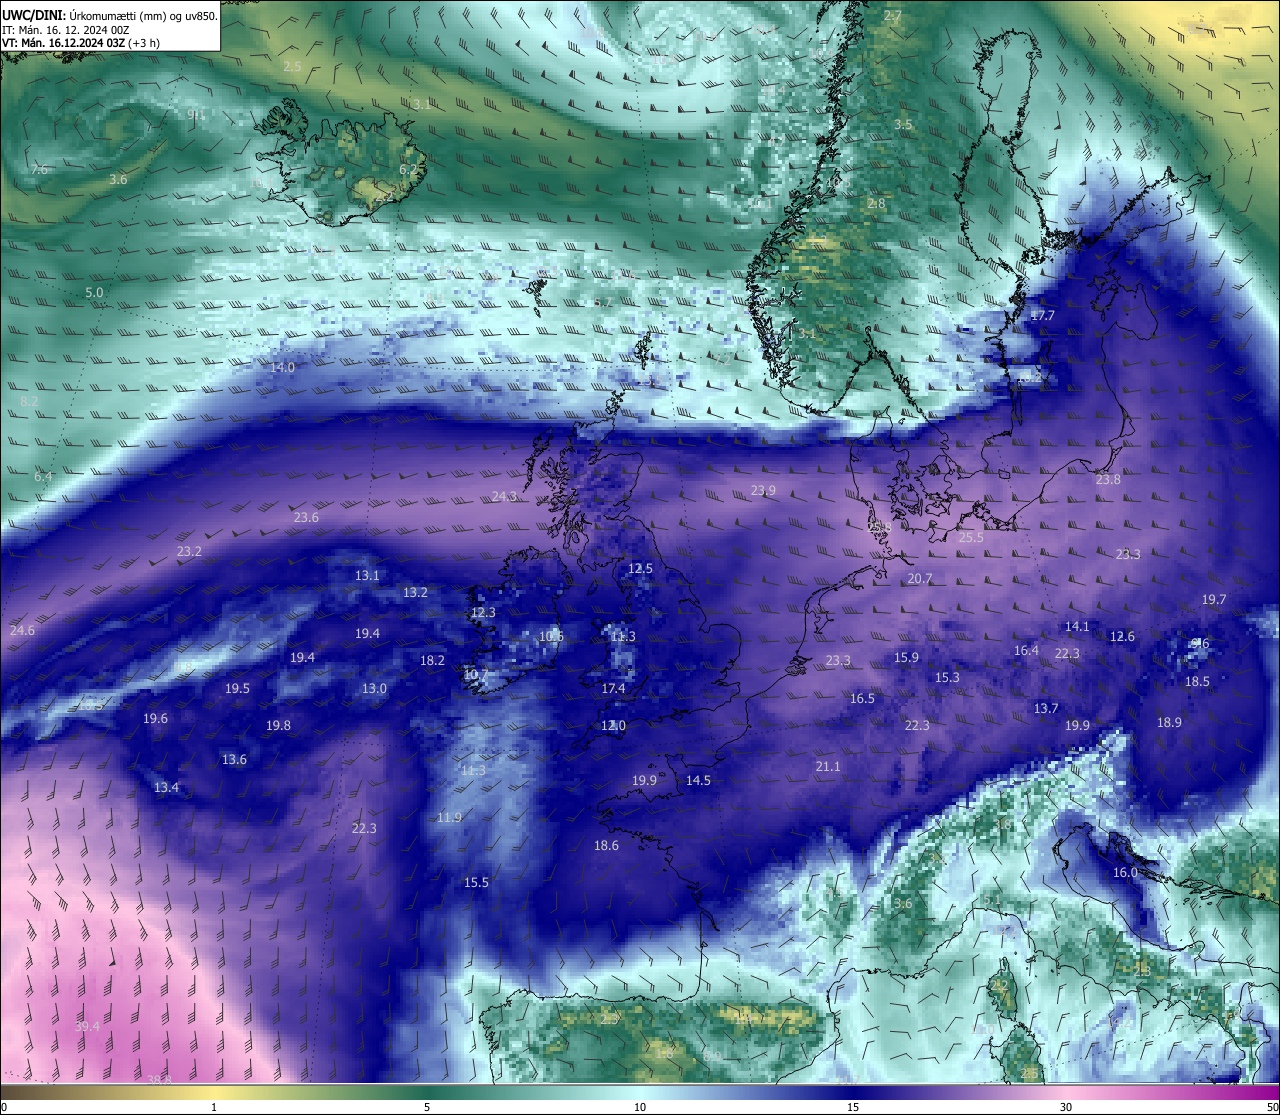This screenshot has width=1280, height=1115.
Task: Select the "17.4" value over Wales
Action: coord(613,688)
